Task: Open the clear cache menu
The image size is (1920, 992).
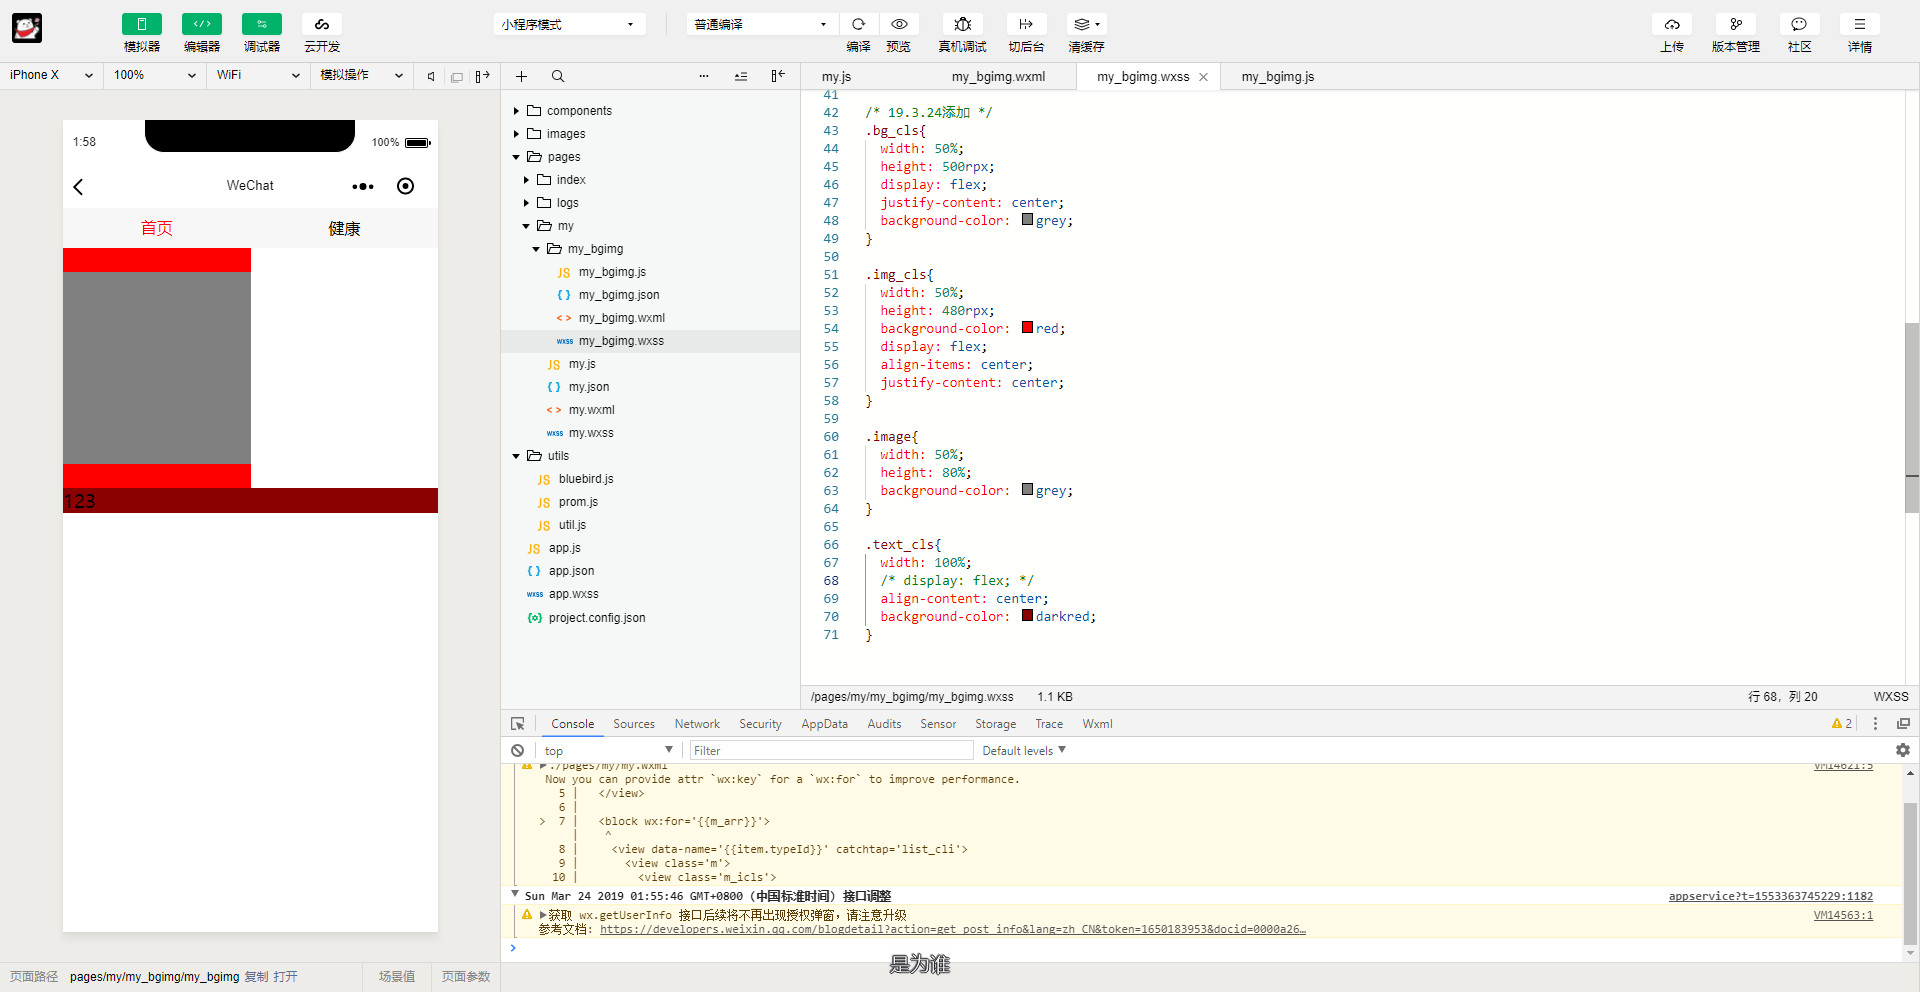Action: tap(1086, 24)
